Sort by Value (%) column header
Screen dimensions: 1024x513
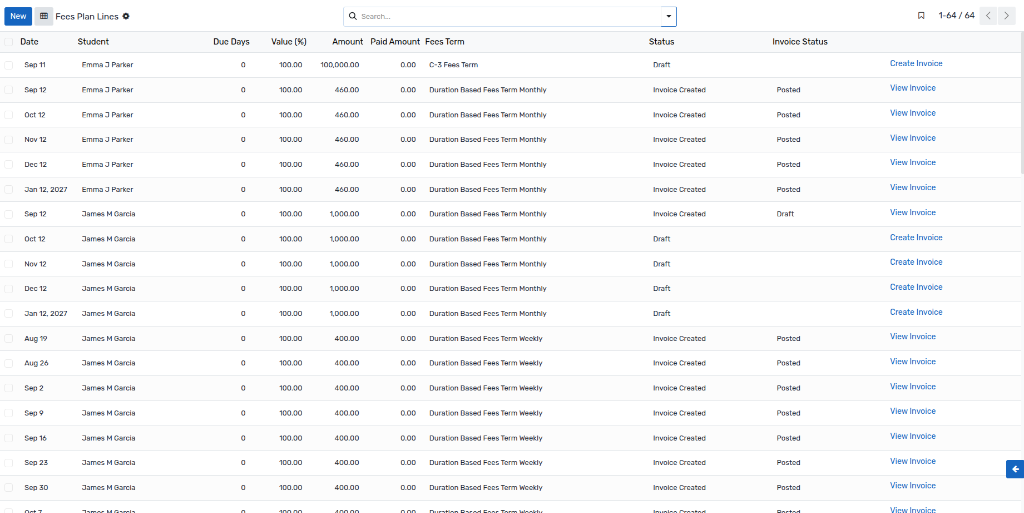(x=289, y=42)
